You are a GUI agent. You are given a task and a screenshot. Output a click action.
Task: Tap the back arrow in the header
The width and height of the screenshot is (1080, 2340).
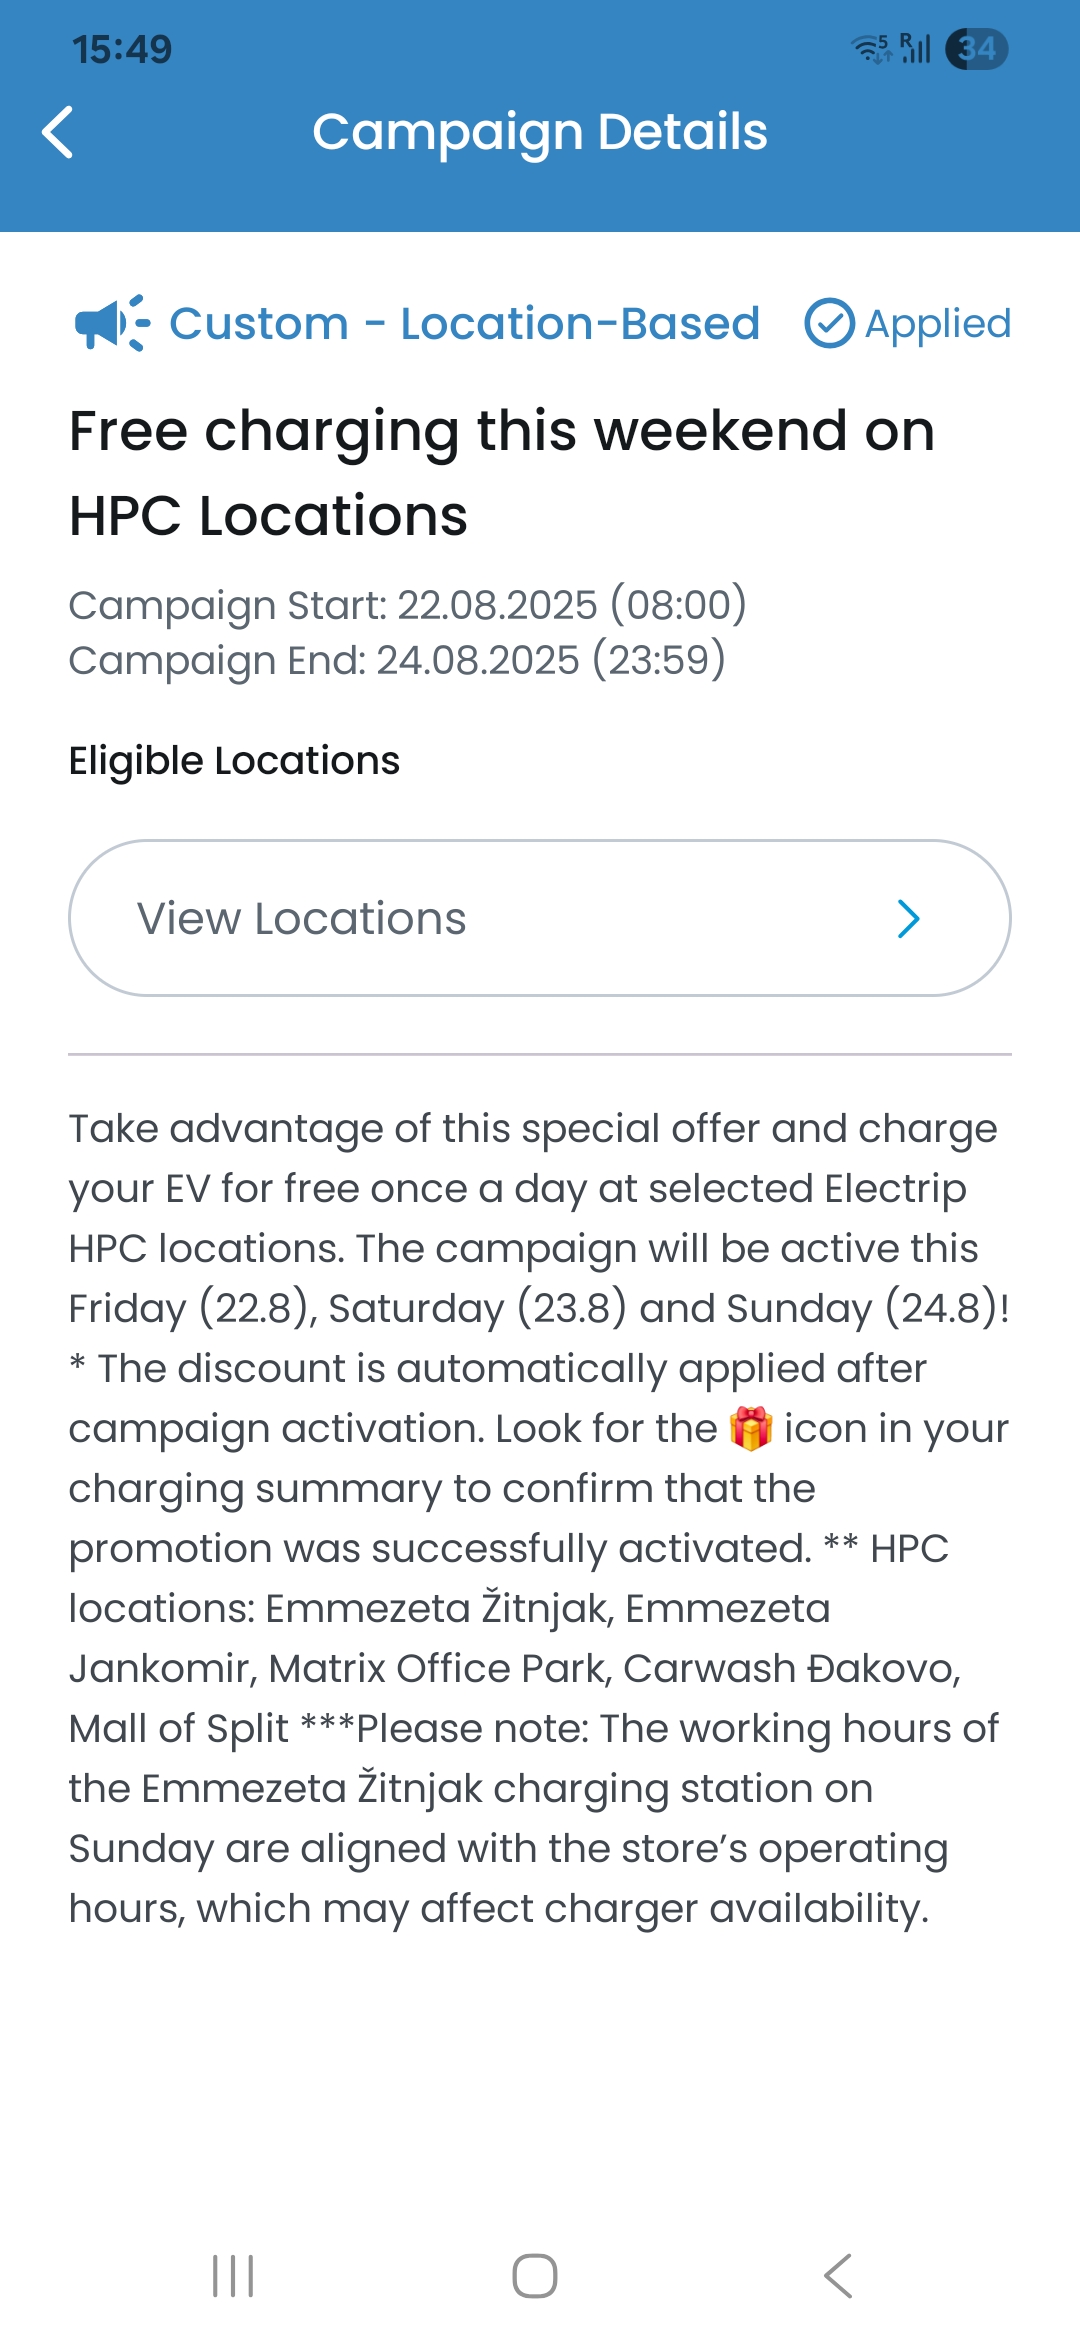pos(57,132)
